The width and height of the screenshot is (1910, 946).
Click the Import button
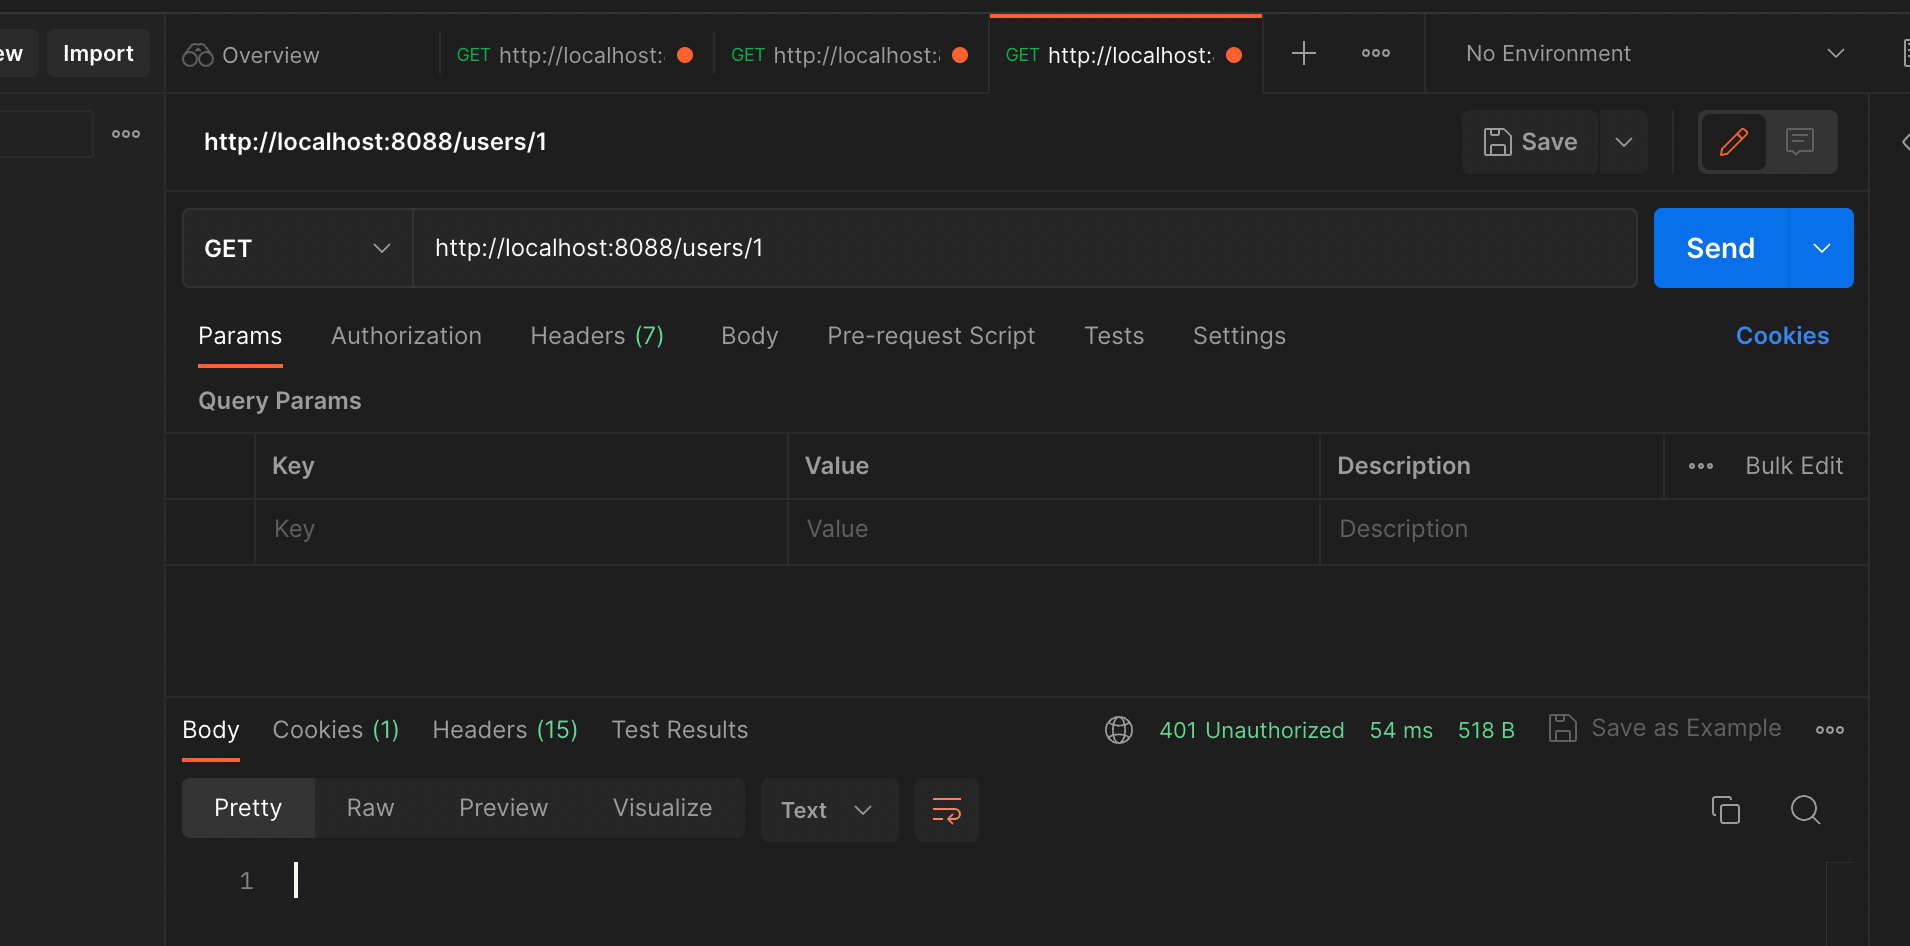click(x=98, y=53)
